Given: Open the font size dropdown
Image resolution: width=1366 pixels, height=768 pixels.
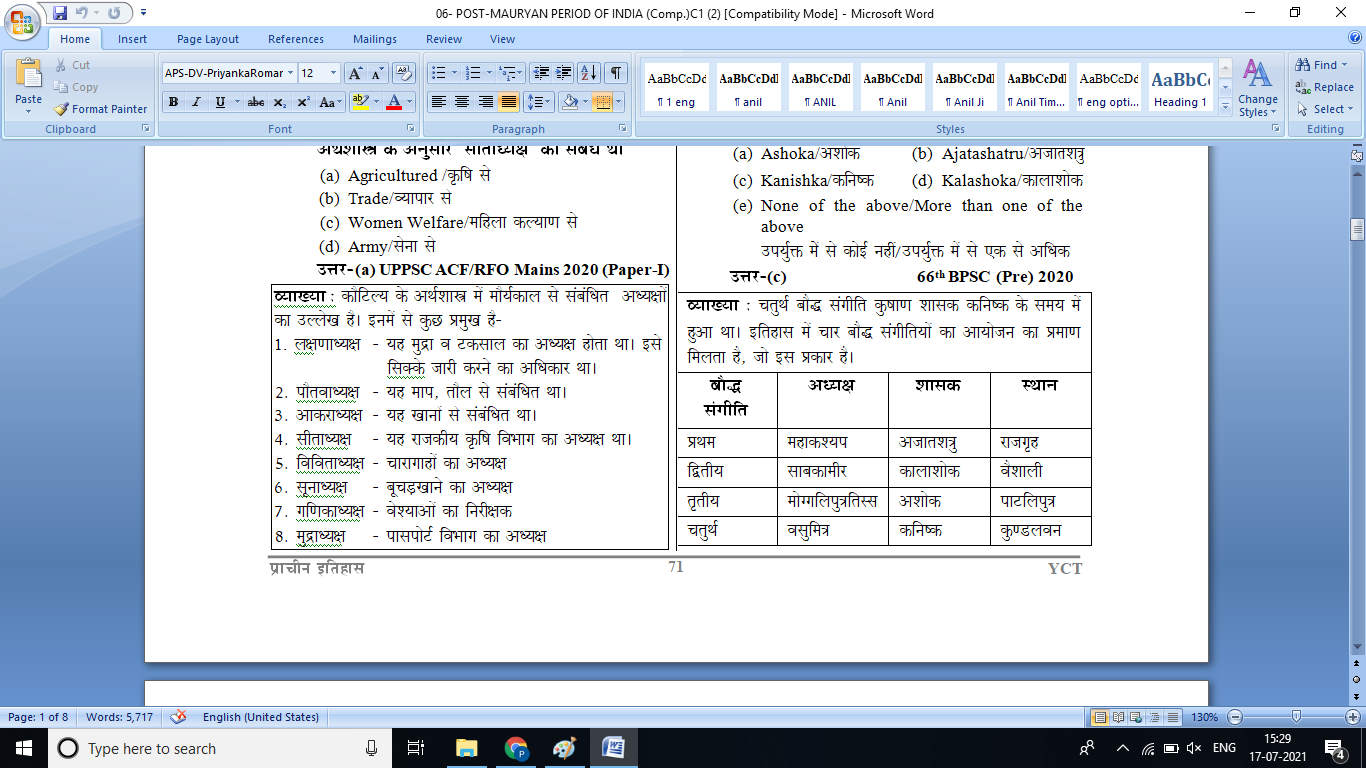Looking at the screenshot, I should 335,73.
